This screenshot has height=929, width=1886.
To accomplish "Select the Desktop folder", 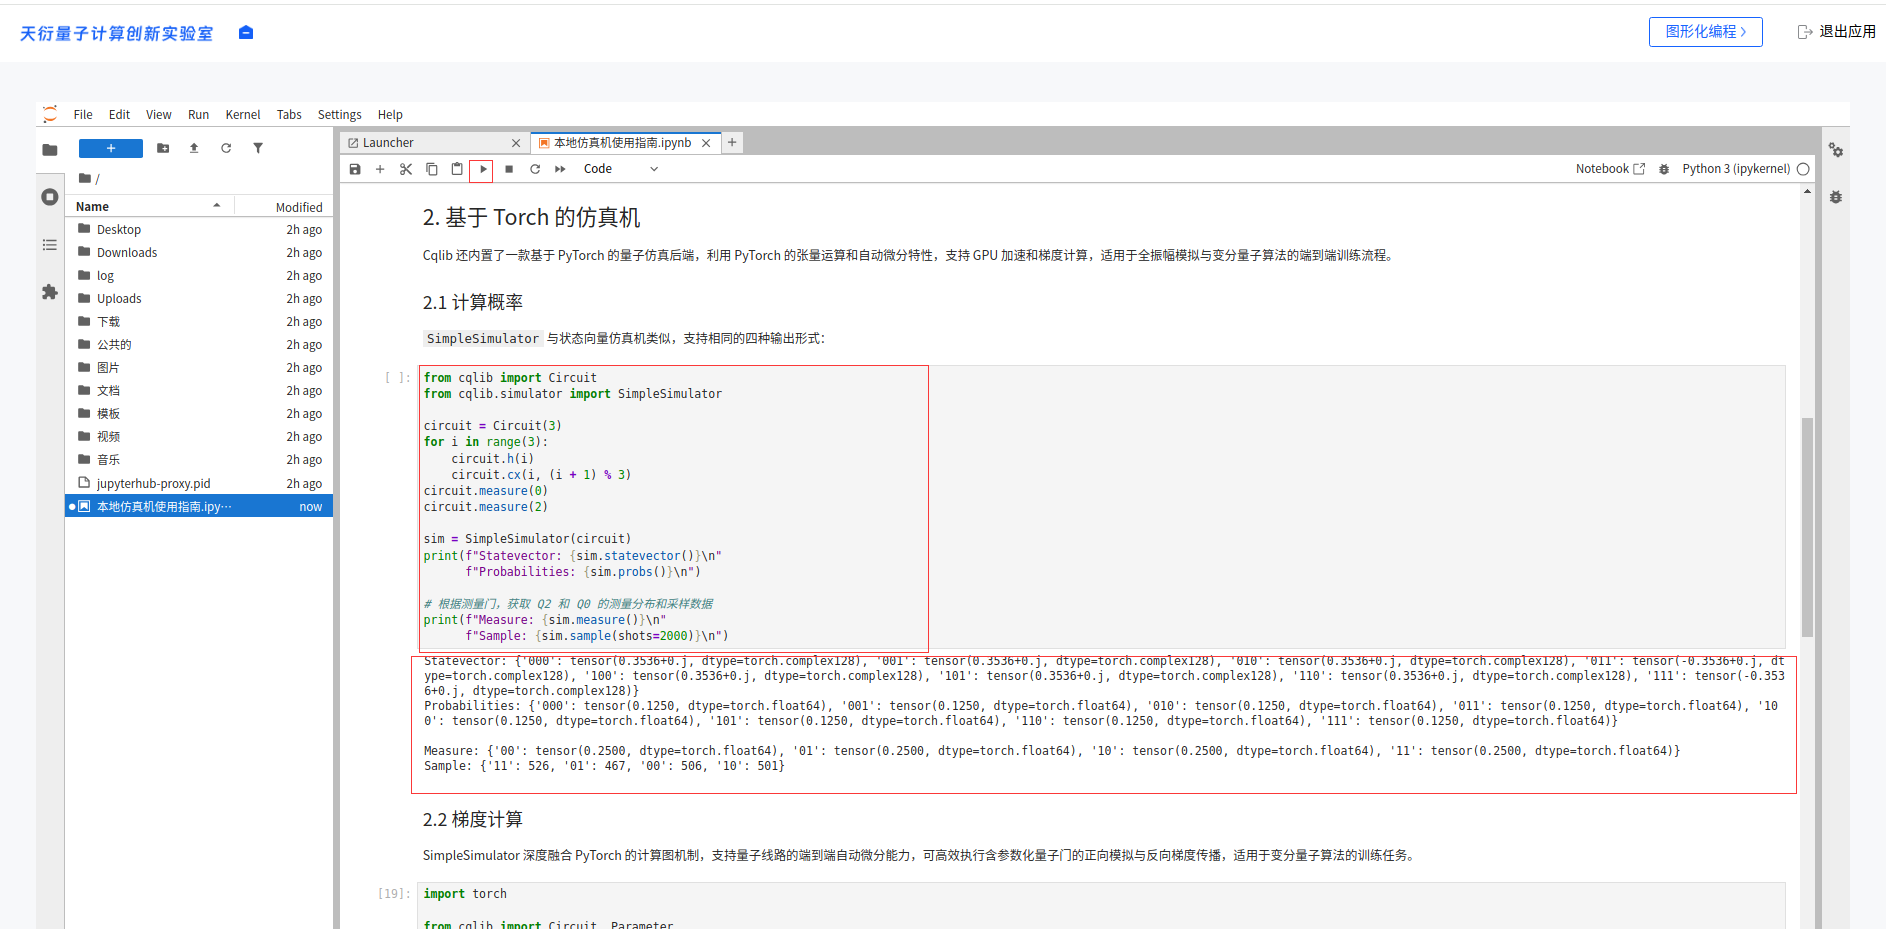I will 199,230.
